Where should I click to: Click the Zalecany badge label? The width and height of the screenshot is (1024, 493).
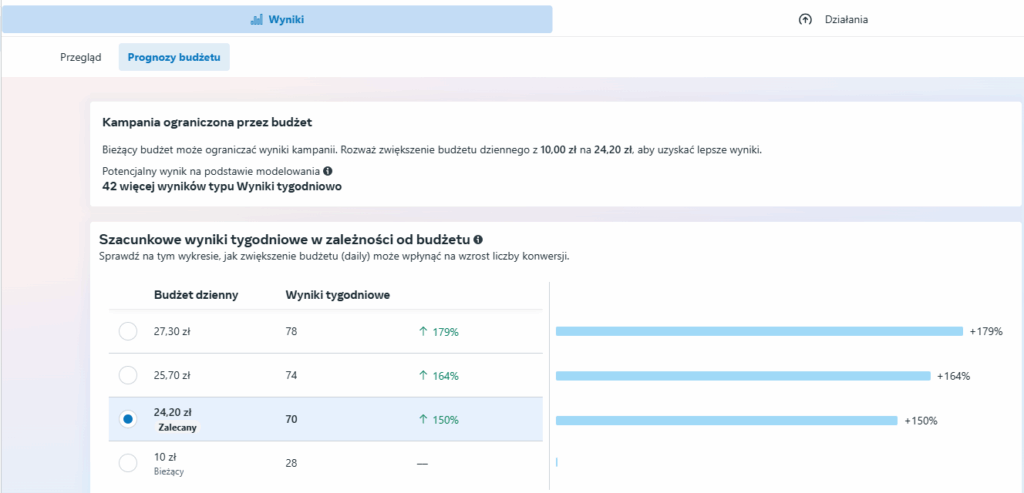click(176, 427)
